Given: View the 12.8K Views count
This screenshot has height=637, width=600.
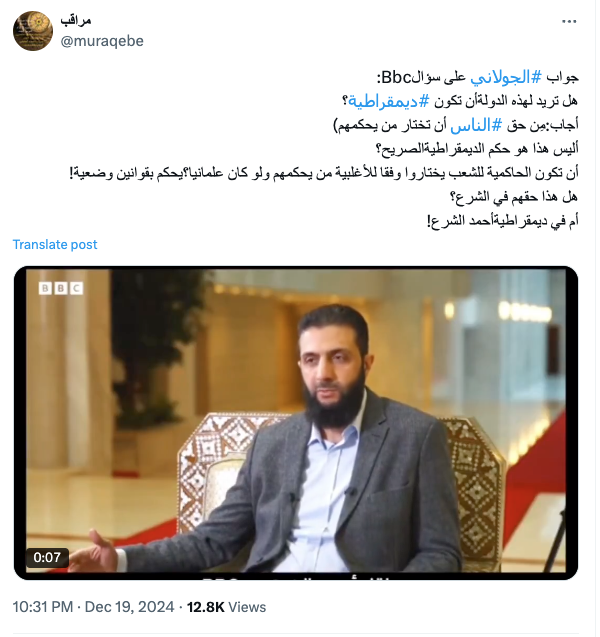Looking at the screenshot, I should tap(226, 607).
